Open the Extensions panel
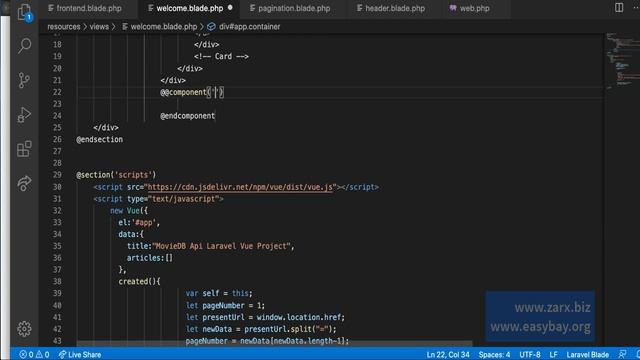This screenshot has width=640, height=360. tap(24, 149)
